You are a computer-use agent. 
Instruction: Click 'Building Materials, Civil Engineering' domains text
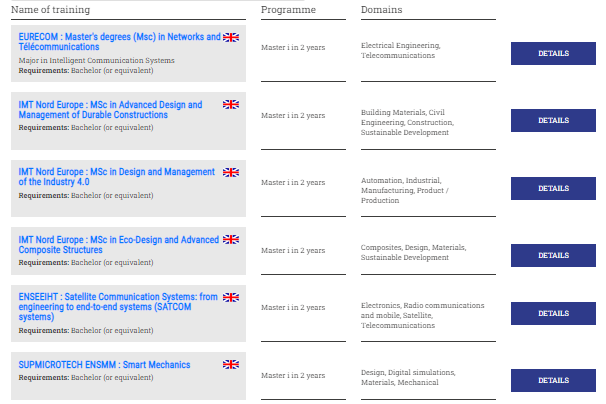pos(407,122)
